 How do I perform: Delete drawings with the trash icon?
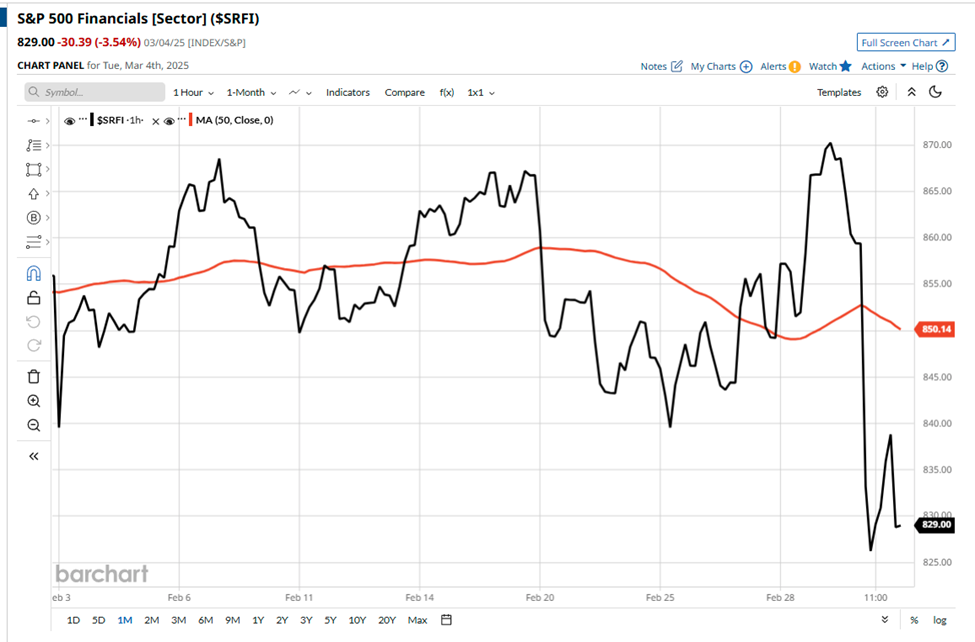click(33, 376)
